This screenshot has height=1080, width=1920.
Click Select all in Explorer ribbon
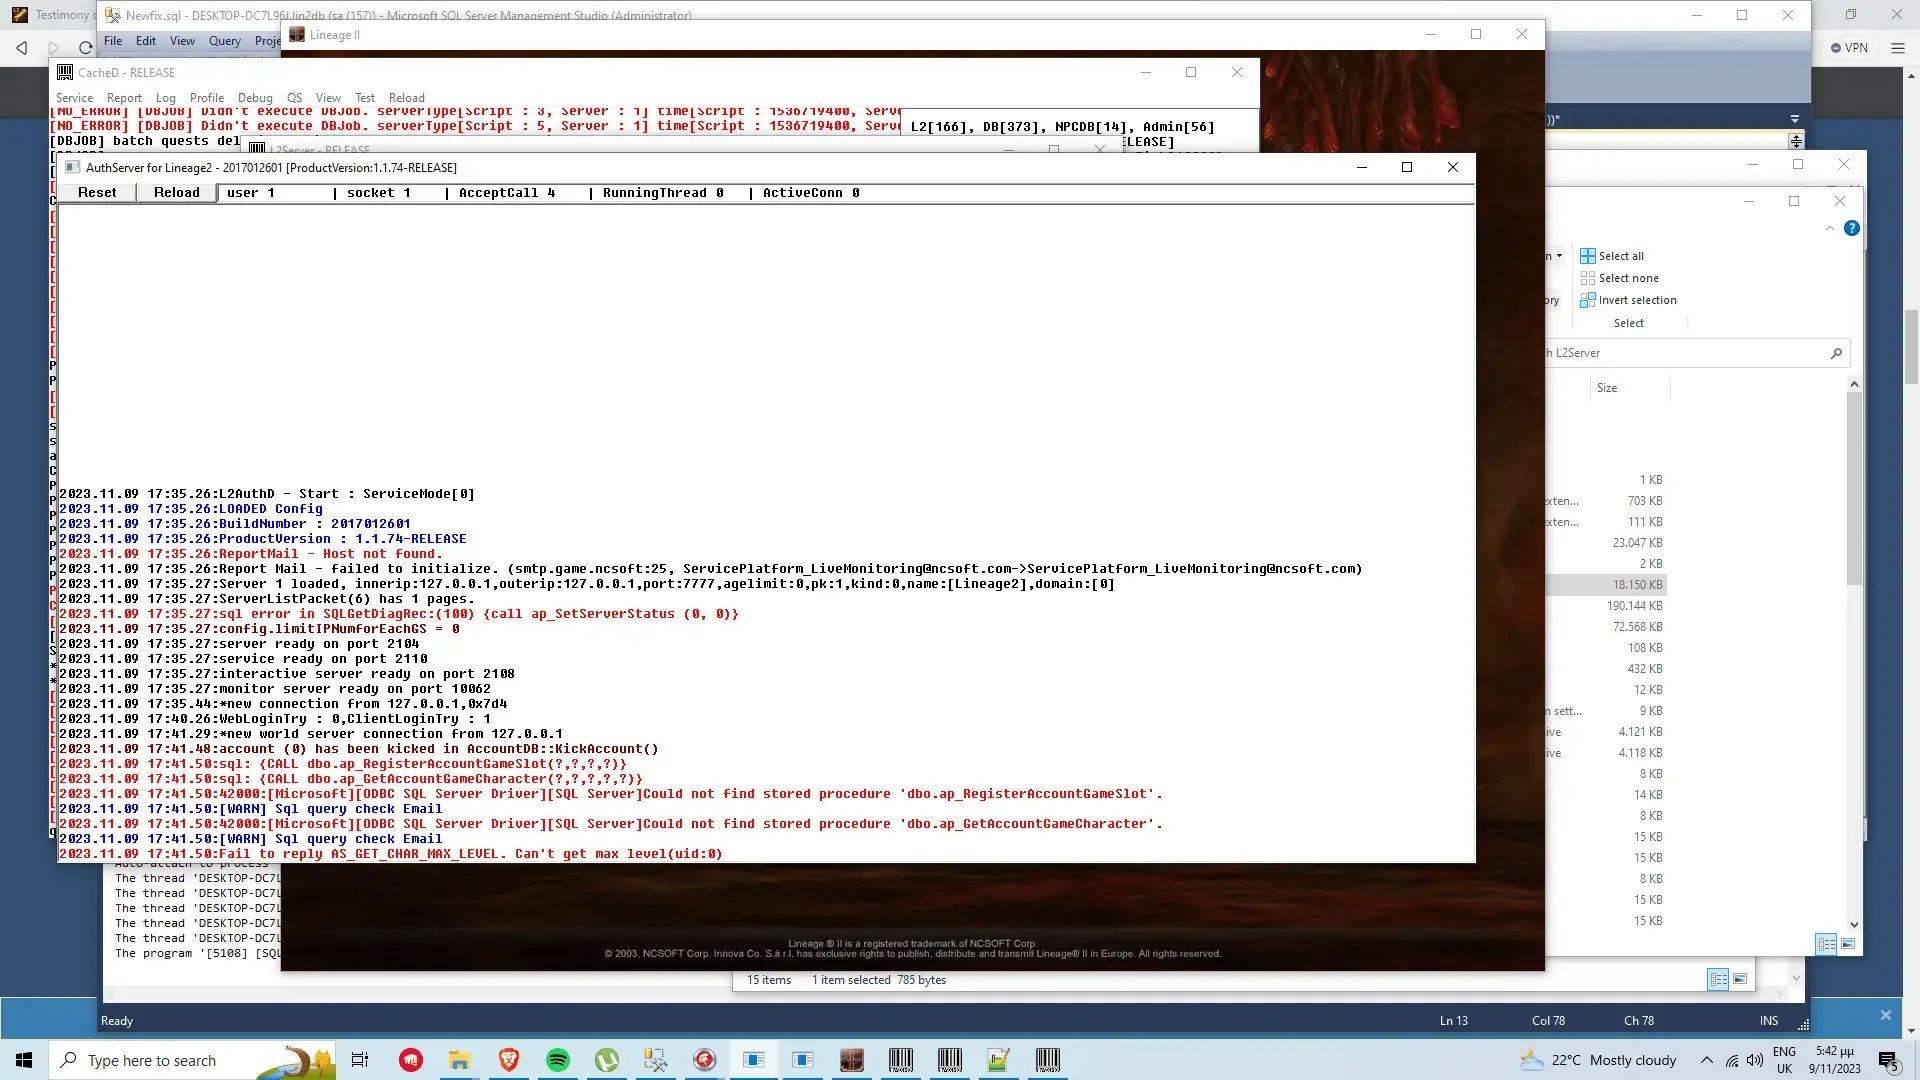1612,256
